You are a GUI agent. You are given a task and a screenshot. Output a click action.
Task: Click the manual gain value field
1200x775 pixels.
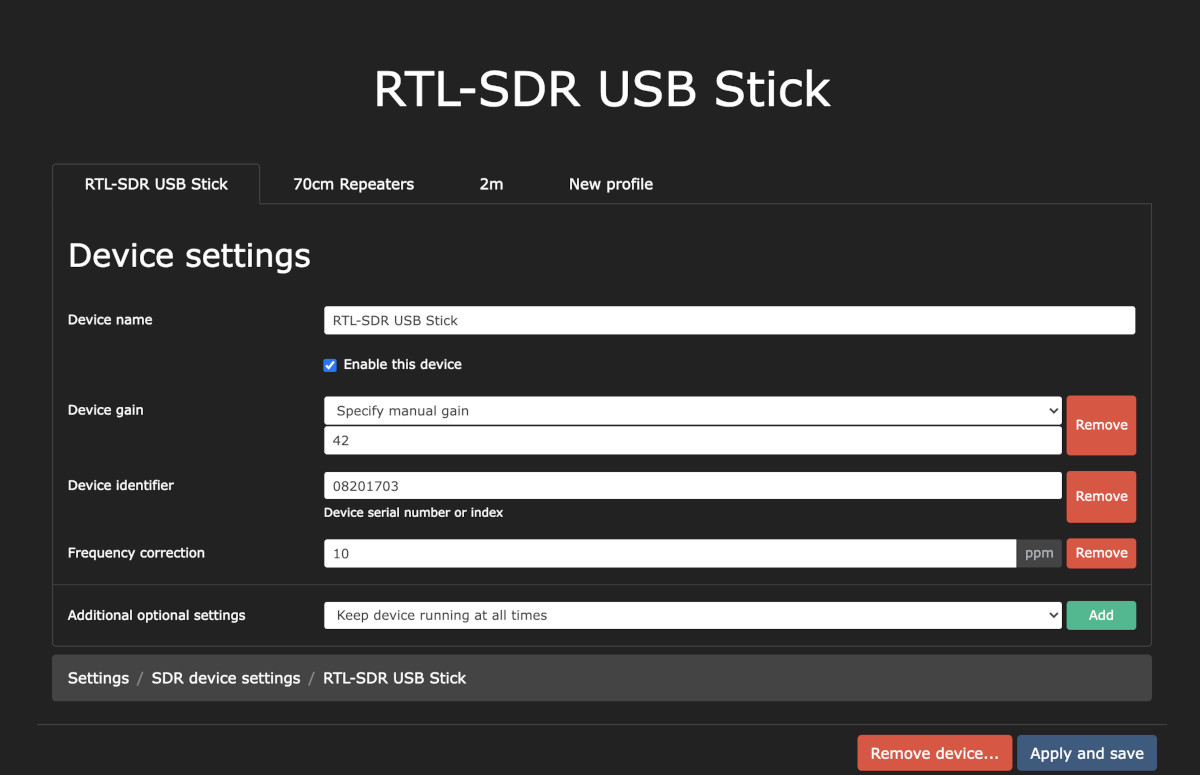(692, 440)
